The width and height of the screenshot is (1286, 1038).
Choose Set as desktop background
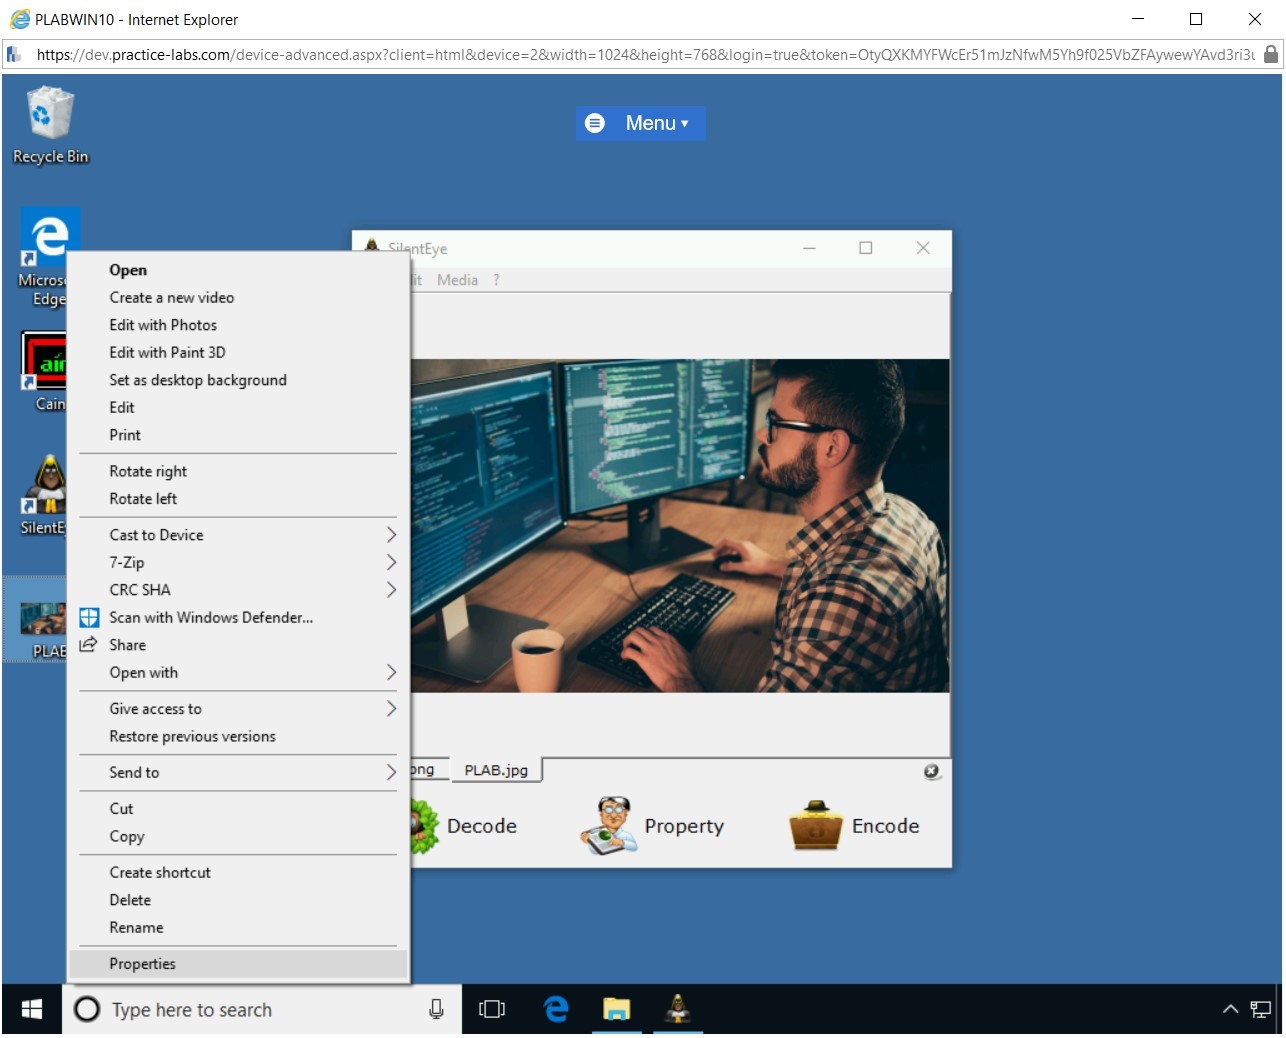coord(198,380)
